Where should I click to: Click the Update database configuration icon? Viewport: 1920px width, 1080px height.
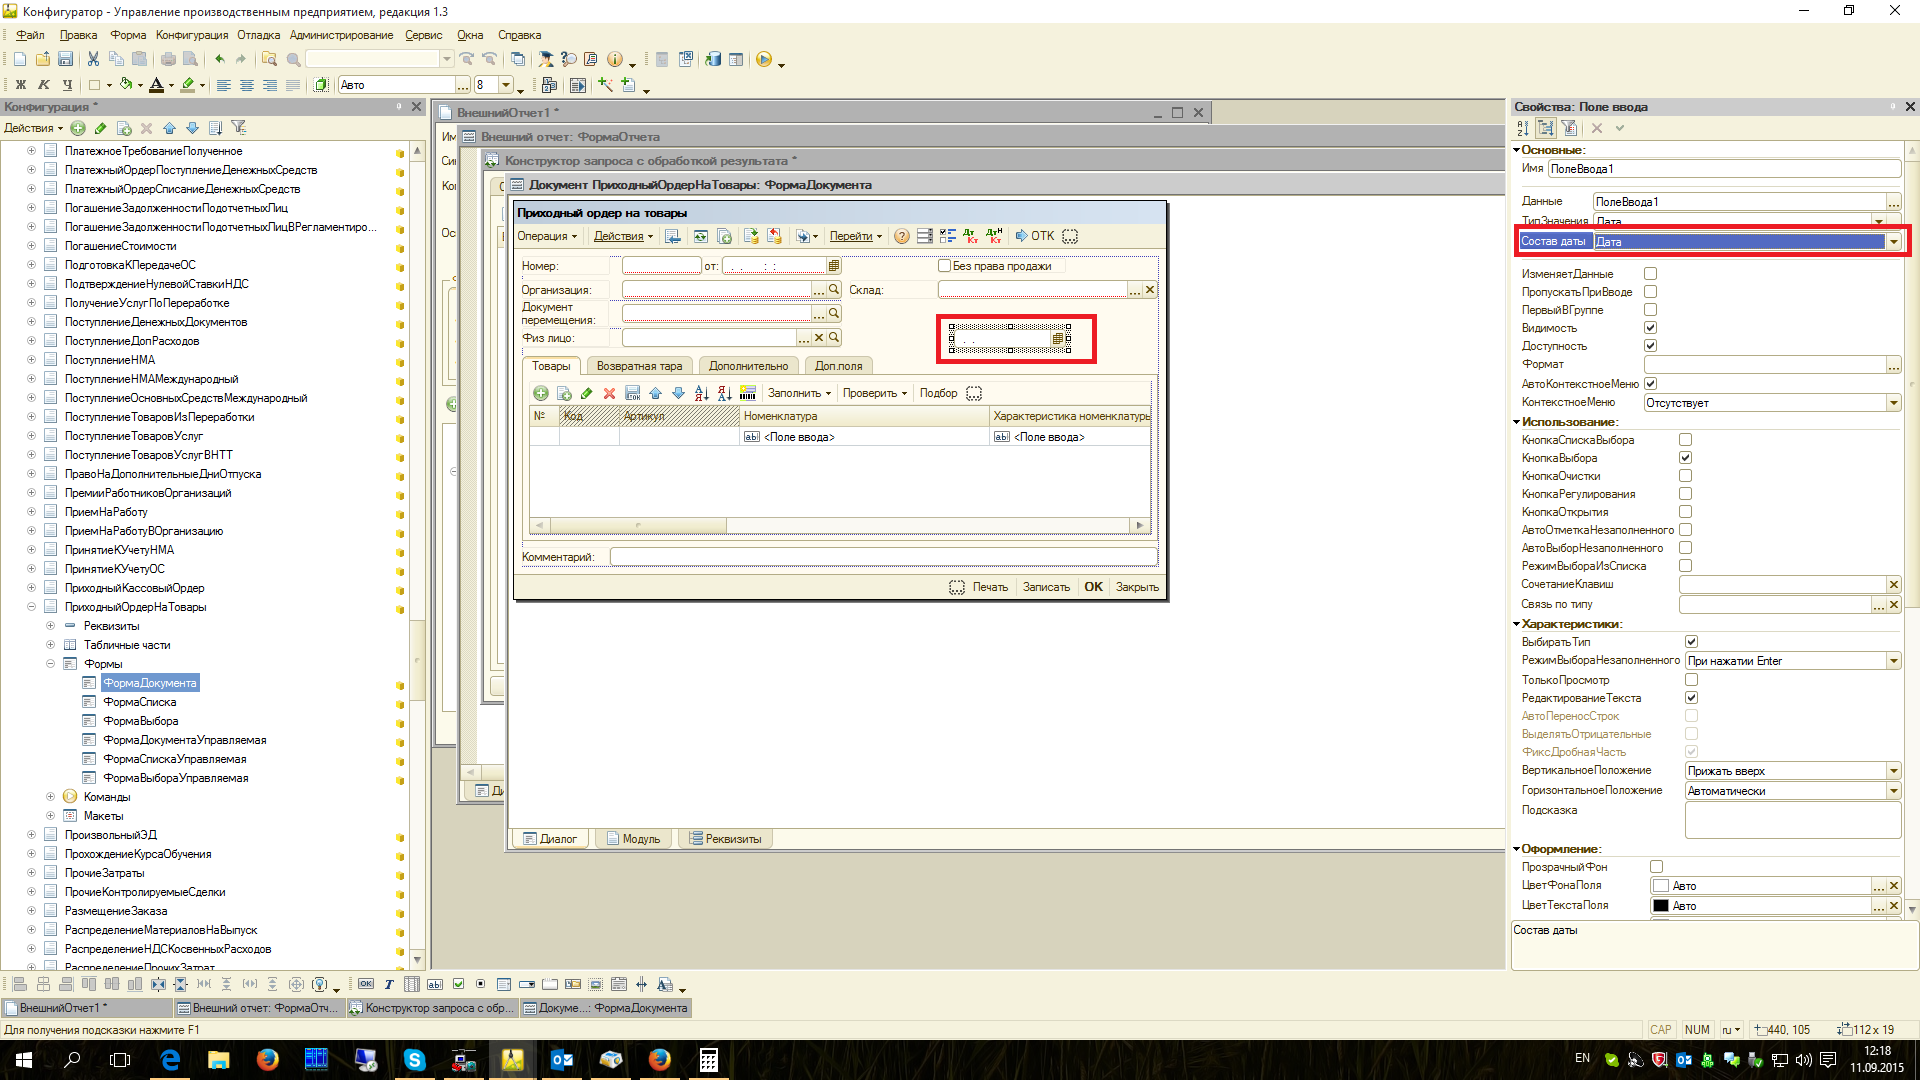[x=713, y=60]
